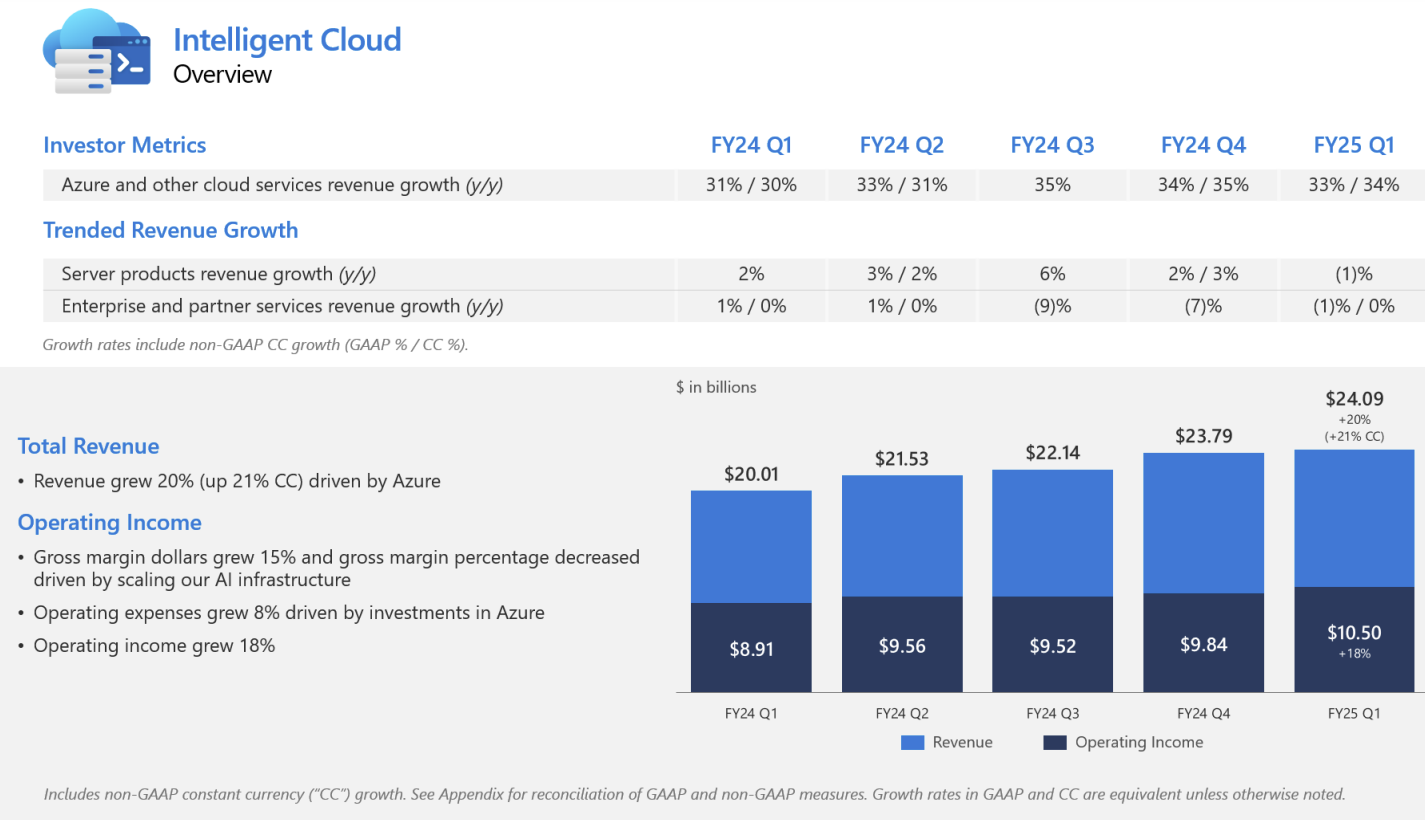Click the FY25 Q1 $10.50 operating income bar

(x=1354, y=640)
